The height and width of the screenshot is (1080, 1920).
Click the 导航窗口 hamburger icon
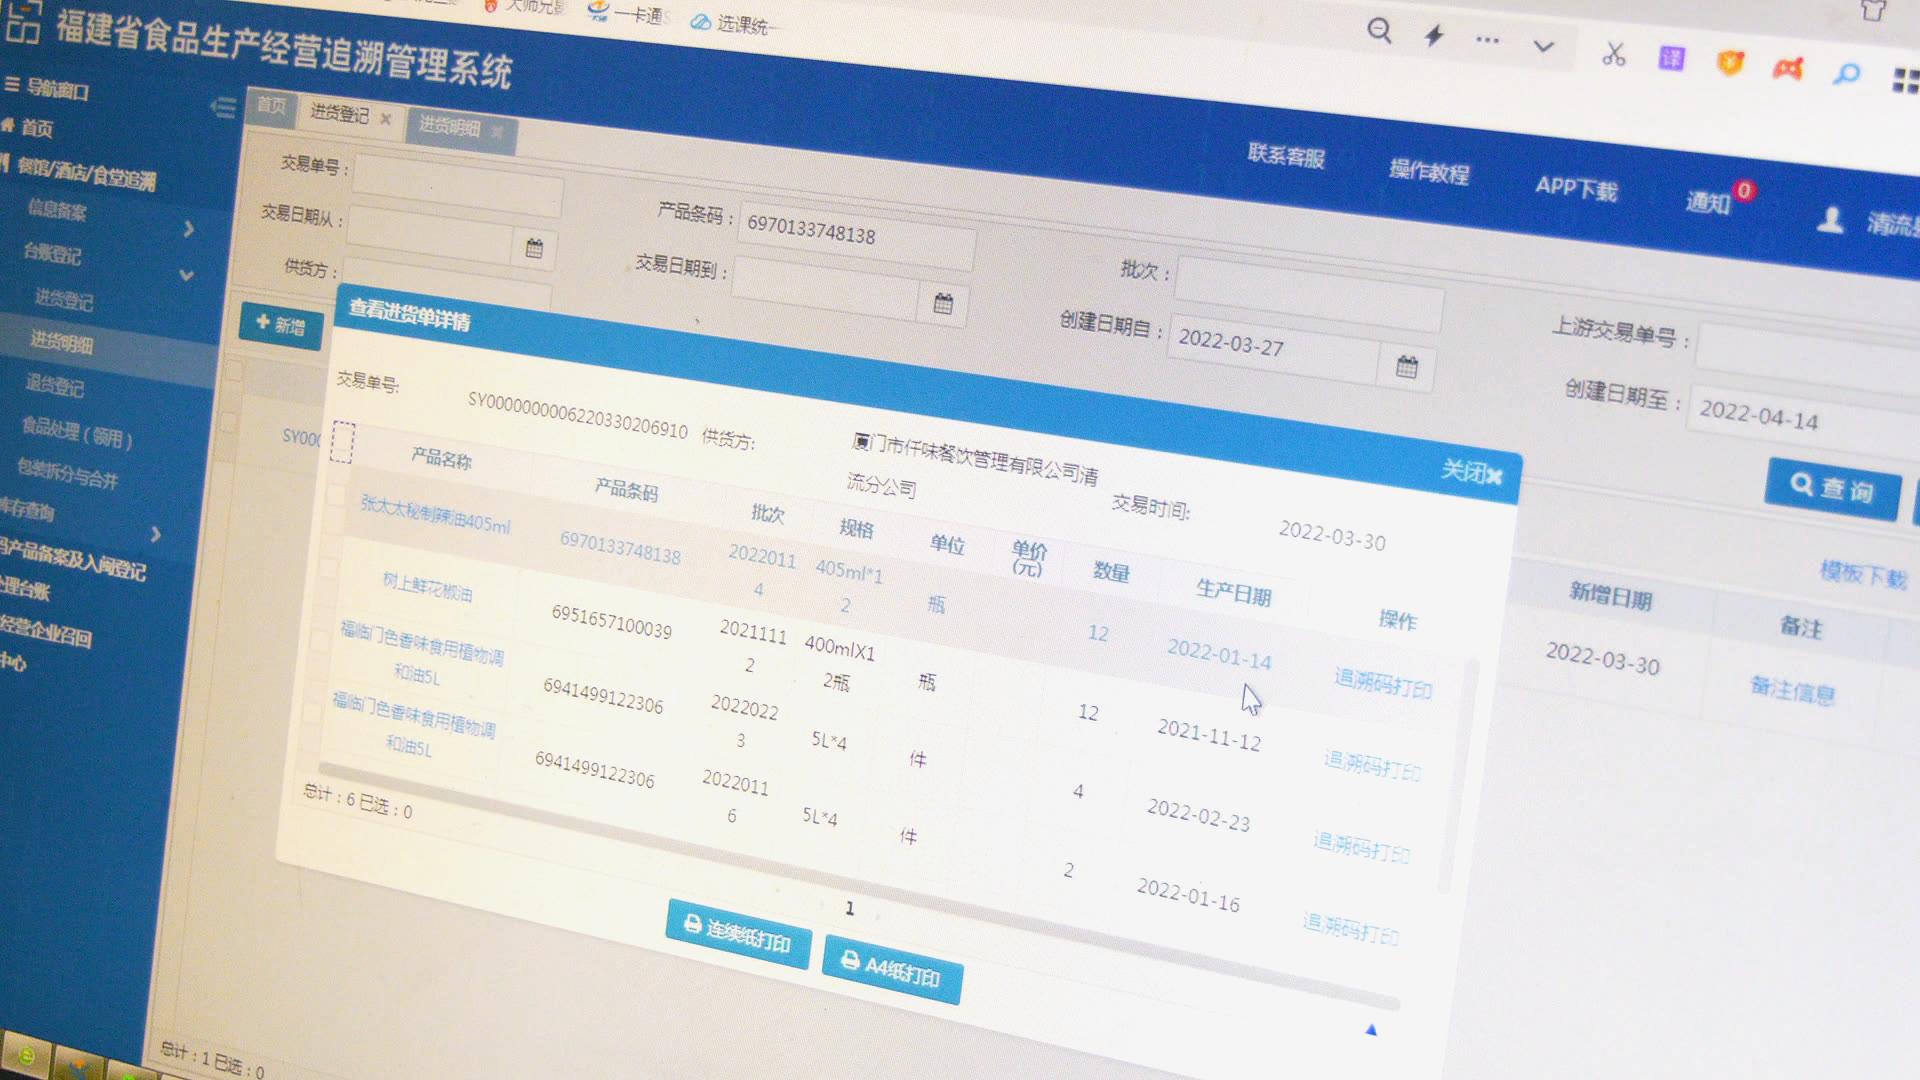click(12, 85)
